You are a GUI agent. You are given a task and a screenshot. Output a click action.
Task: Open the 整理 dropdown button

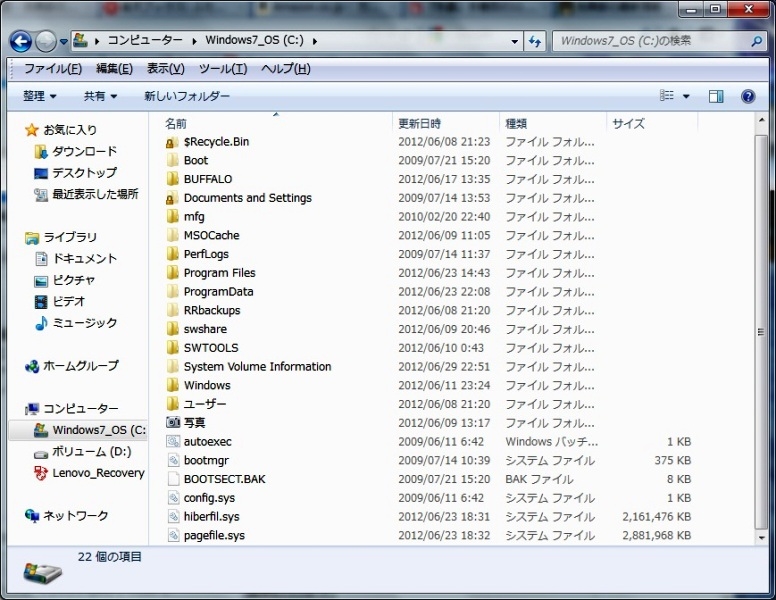coord(40,96)
